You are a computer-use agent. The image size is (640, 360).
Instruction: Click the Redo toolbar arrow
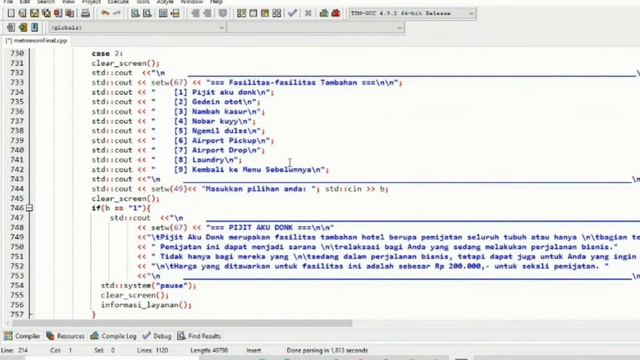point(117,13)
